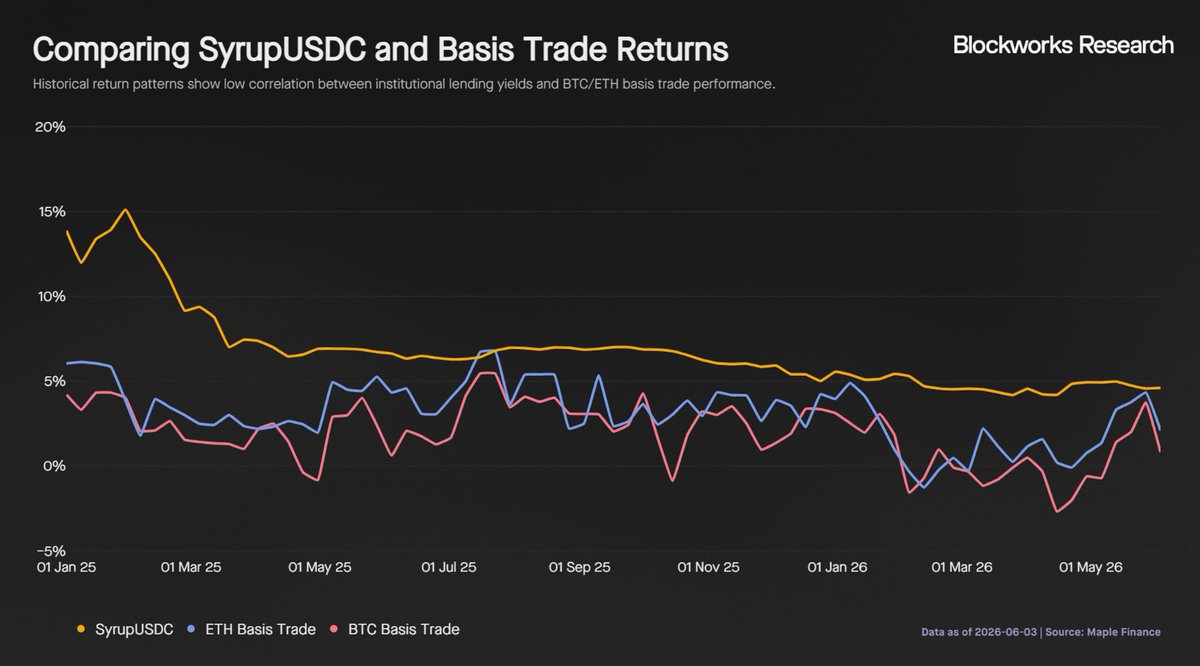
Task: Click the 01 Jan 25 x-axis tick
Action: 66,567
